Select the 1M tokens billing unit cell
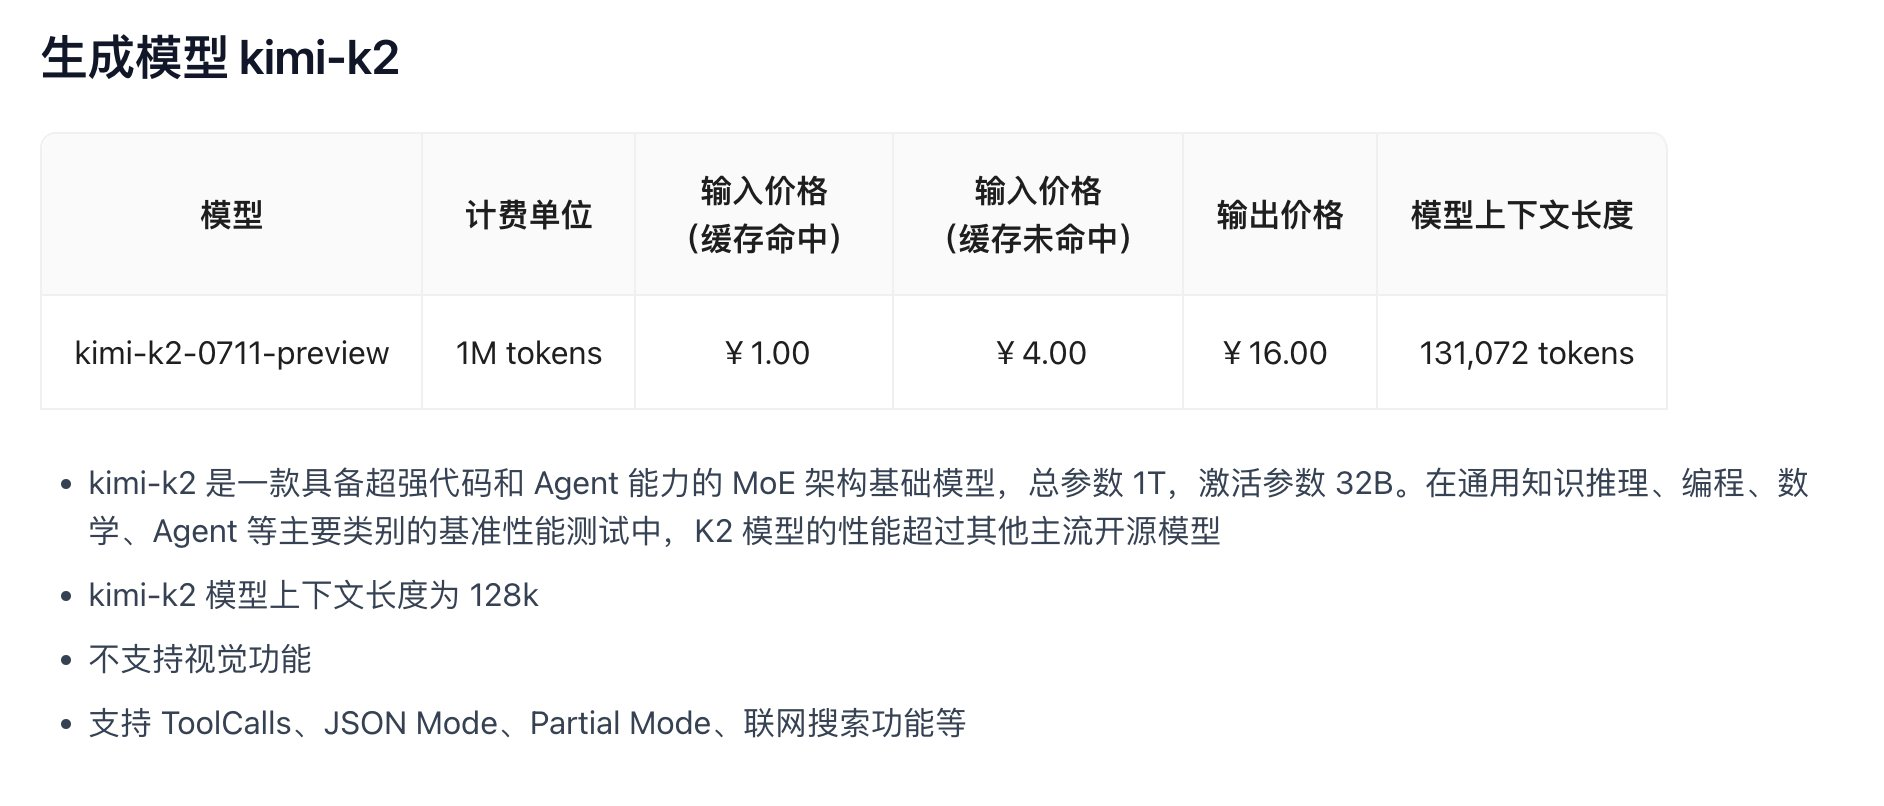1884x806 pixels. pos(528,353)
